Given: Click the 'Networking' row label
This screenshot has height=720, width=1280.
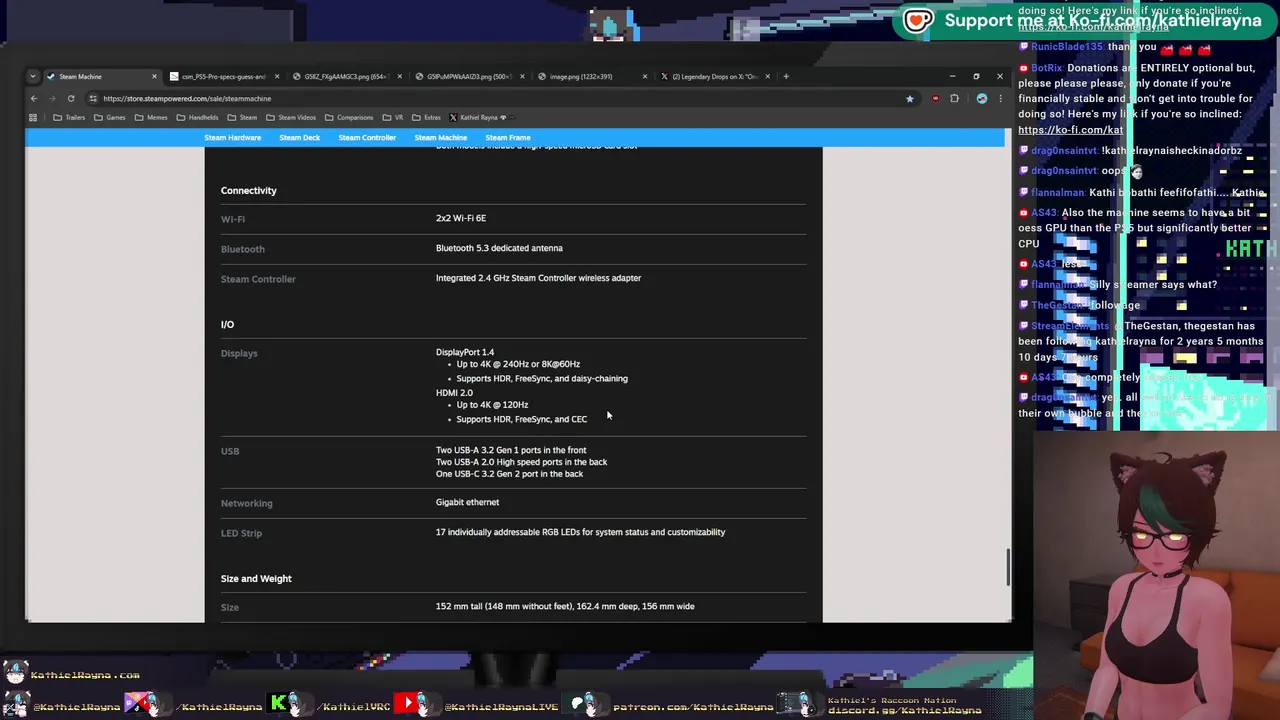Looking at the screenshot, I should (246, 503).
